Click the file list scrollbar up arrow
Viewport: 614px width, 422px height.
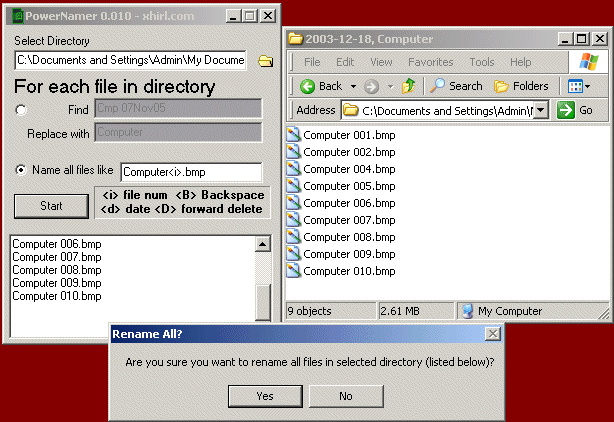pyautogui.click(x=263, y=244)
